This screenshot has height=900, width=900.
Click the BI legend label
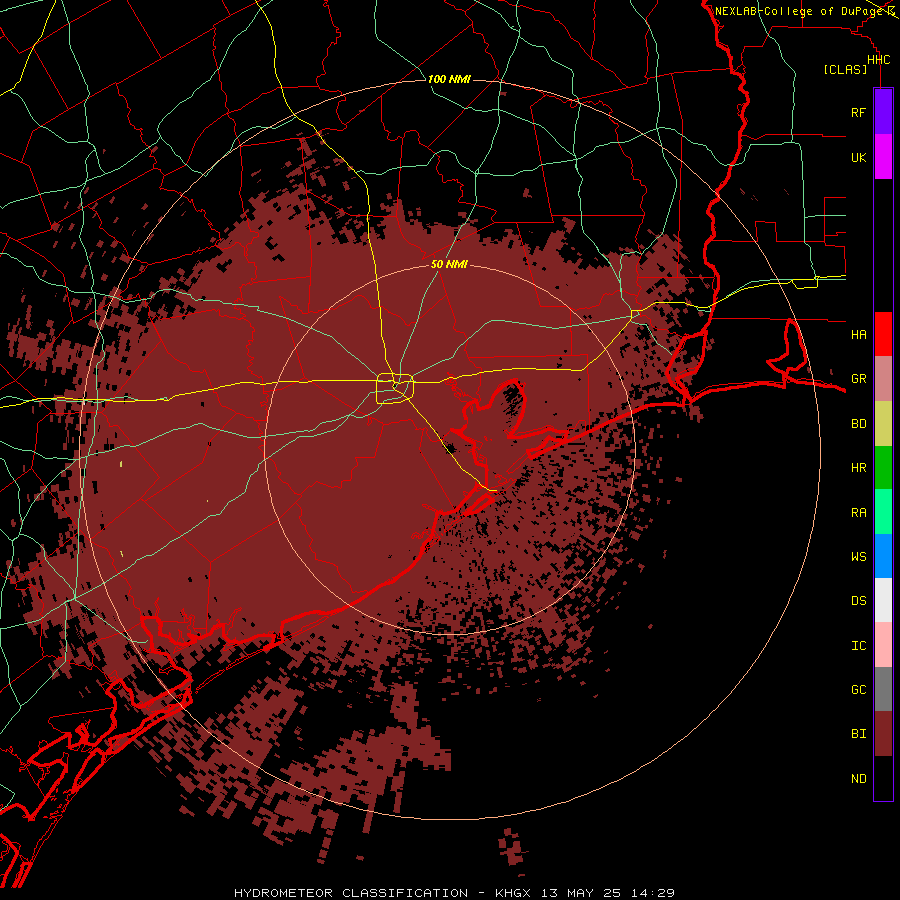858,734
